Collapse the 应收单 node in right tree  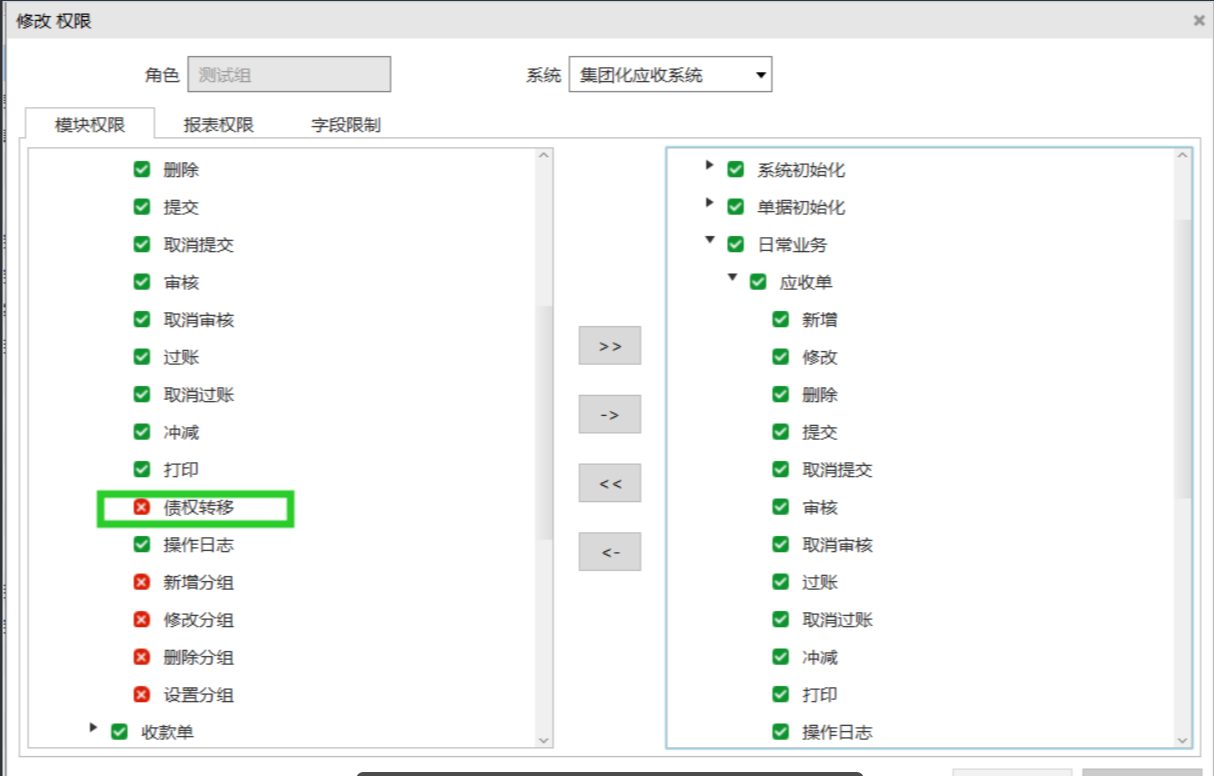click(732, 278)
